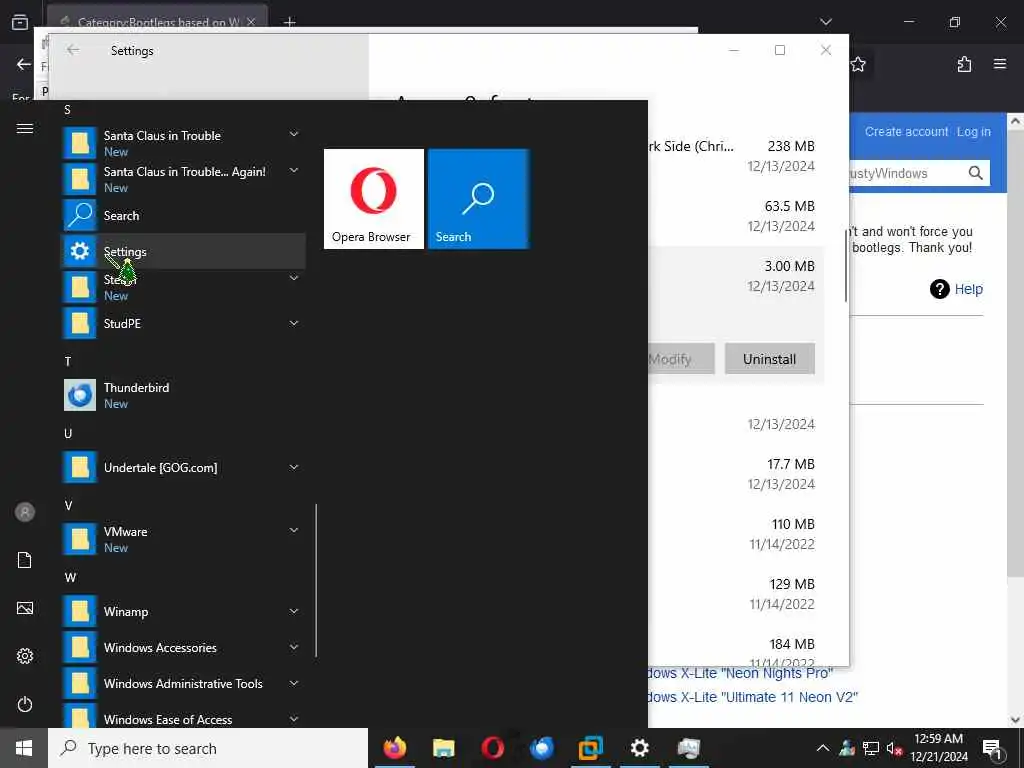1024x768 pixels.
Task: Launch Thunderbird from the app list
Action: (183, 395)
